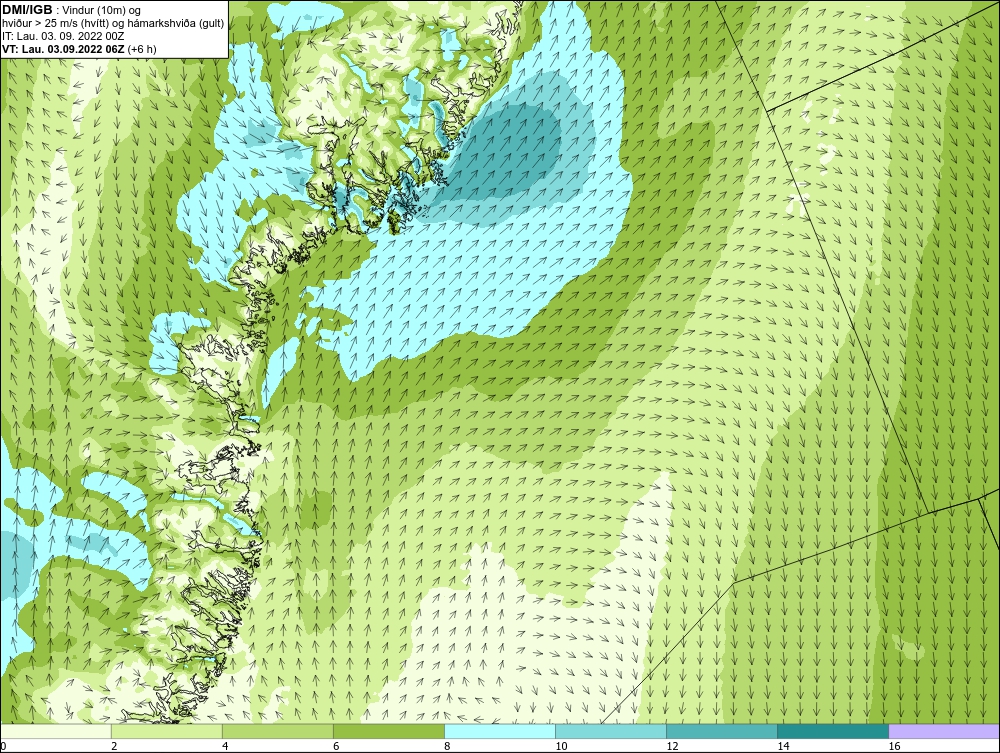Click the legend label '4'
Screen dimensions: 1000x753
pos(226,747)
